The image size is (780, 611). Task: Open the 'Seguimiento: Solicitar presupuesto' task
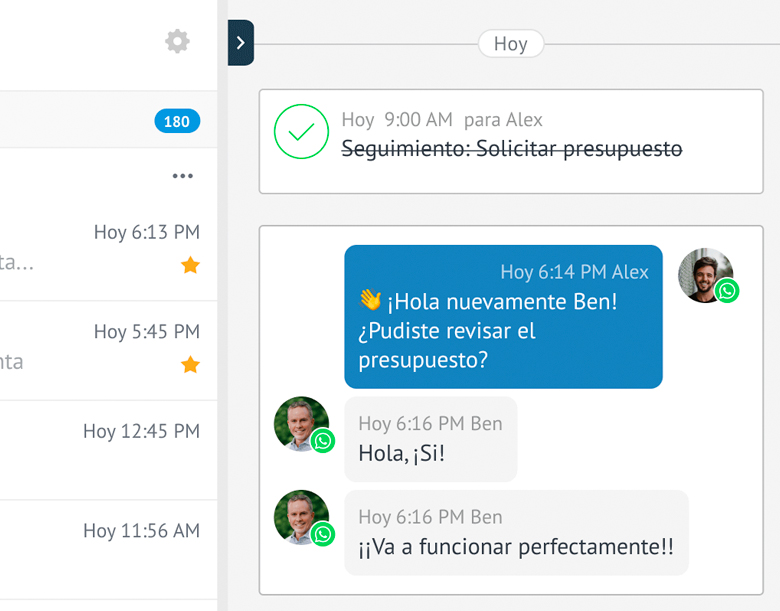[x=511, y=149]
